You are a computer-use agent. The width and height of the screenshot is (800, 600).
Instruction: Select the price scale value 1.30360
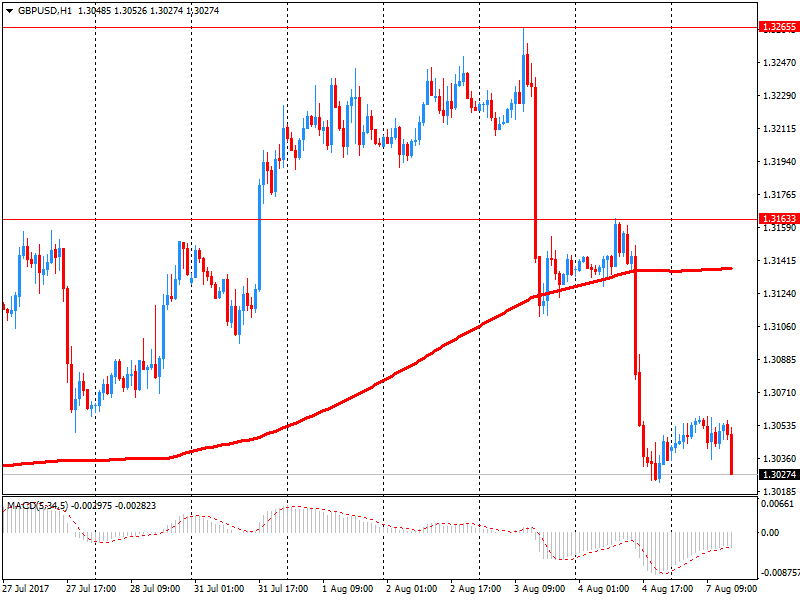point(779,459)
